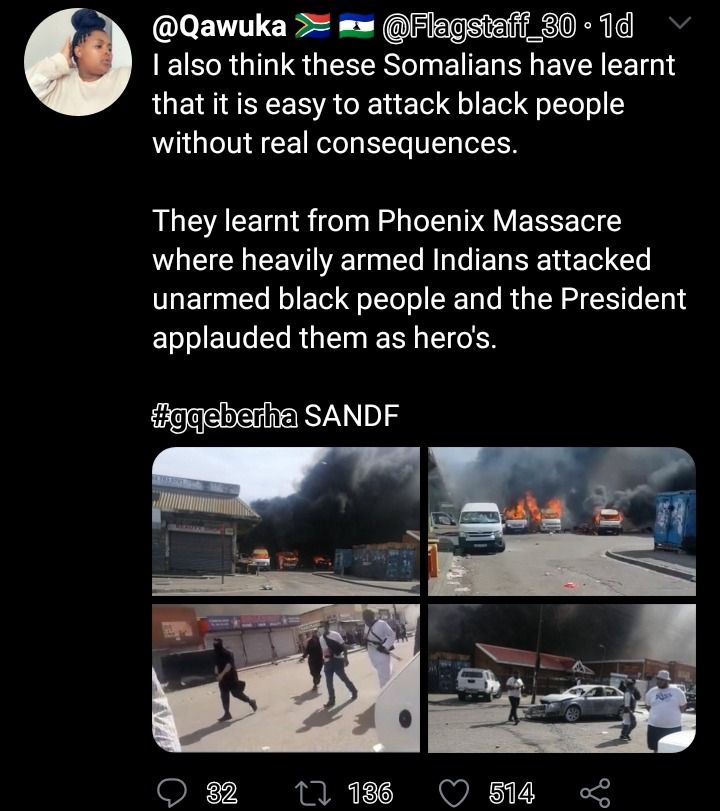Click the South African flag emoji

click(x=312, y=25)
